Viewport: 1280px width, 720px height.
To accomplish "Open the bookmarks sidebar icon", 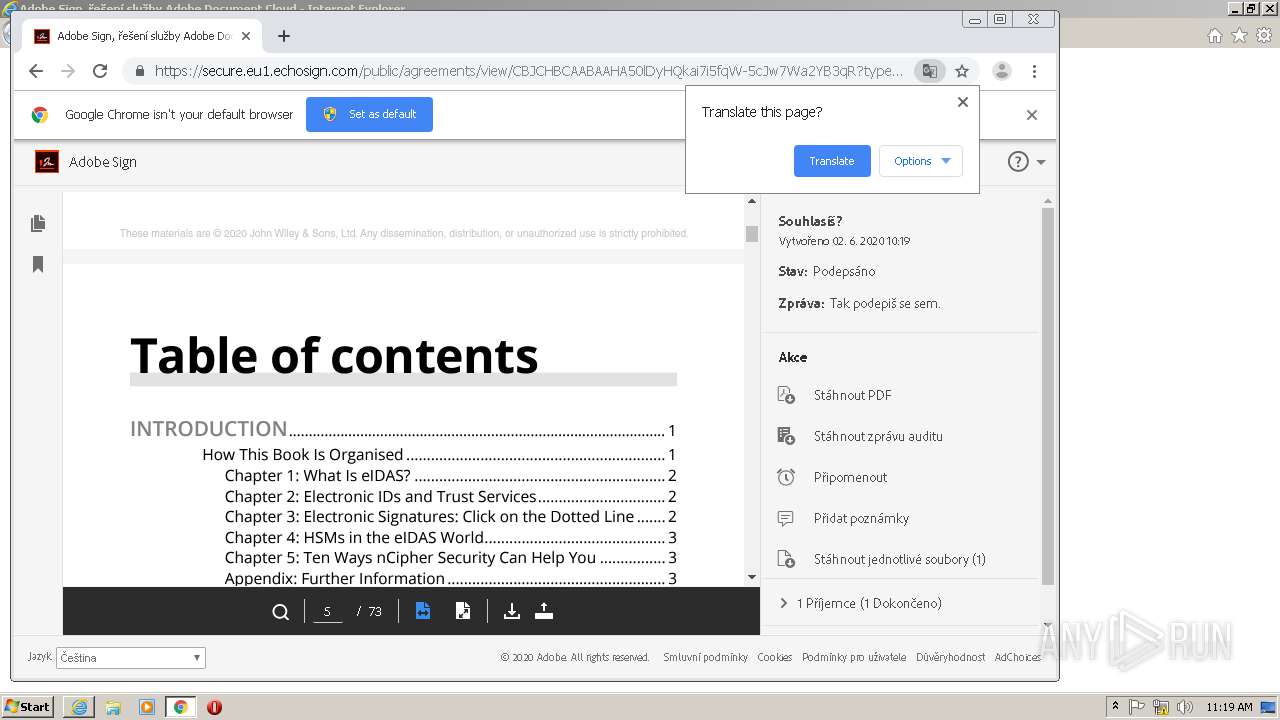I will pyautogui.click(x=38, y=264).
